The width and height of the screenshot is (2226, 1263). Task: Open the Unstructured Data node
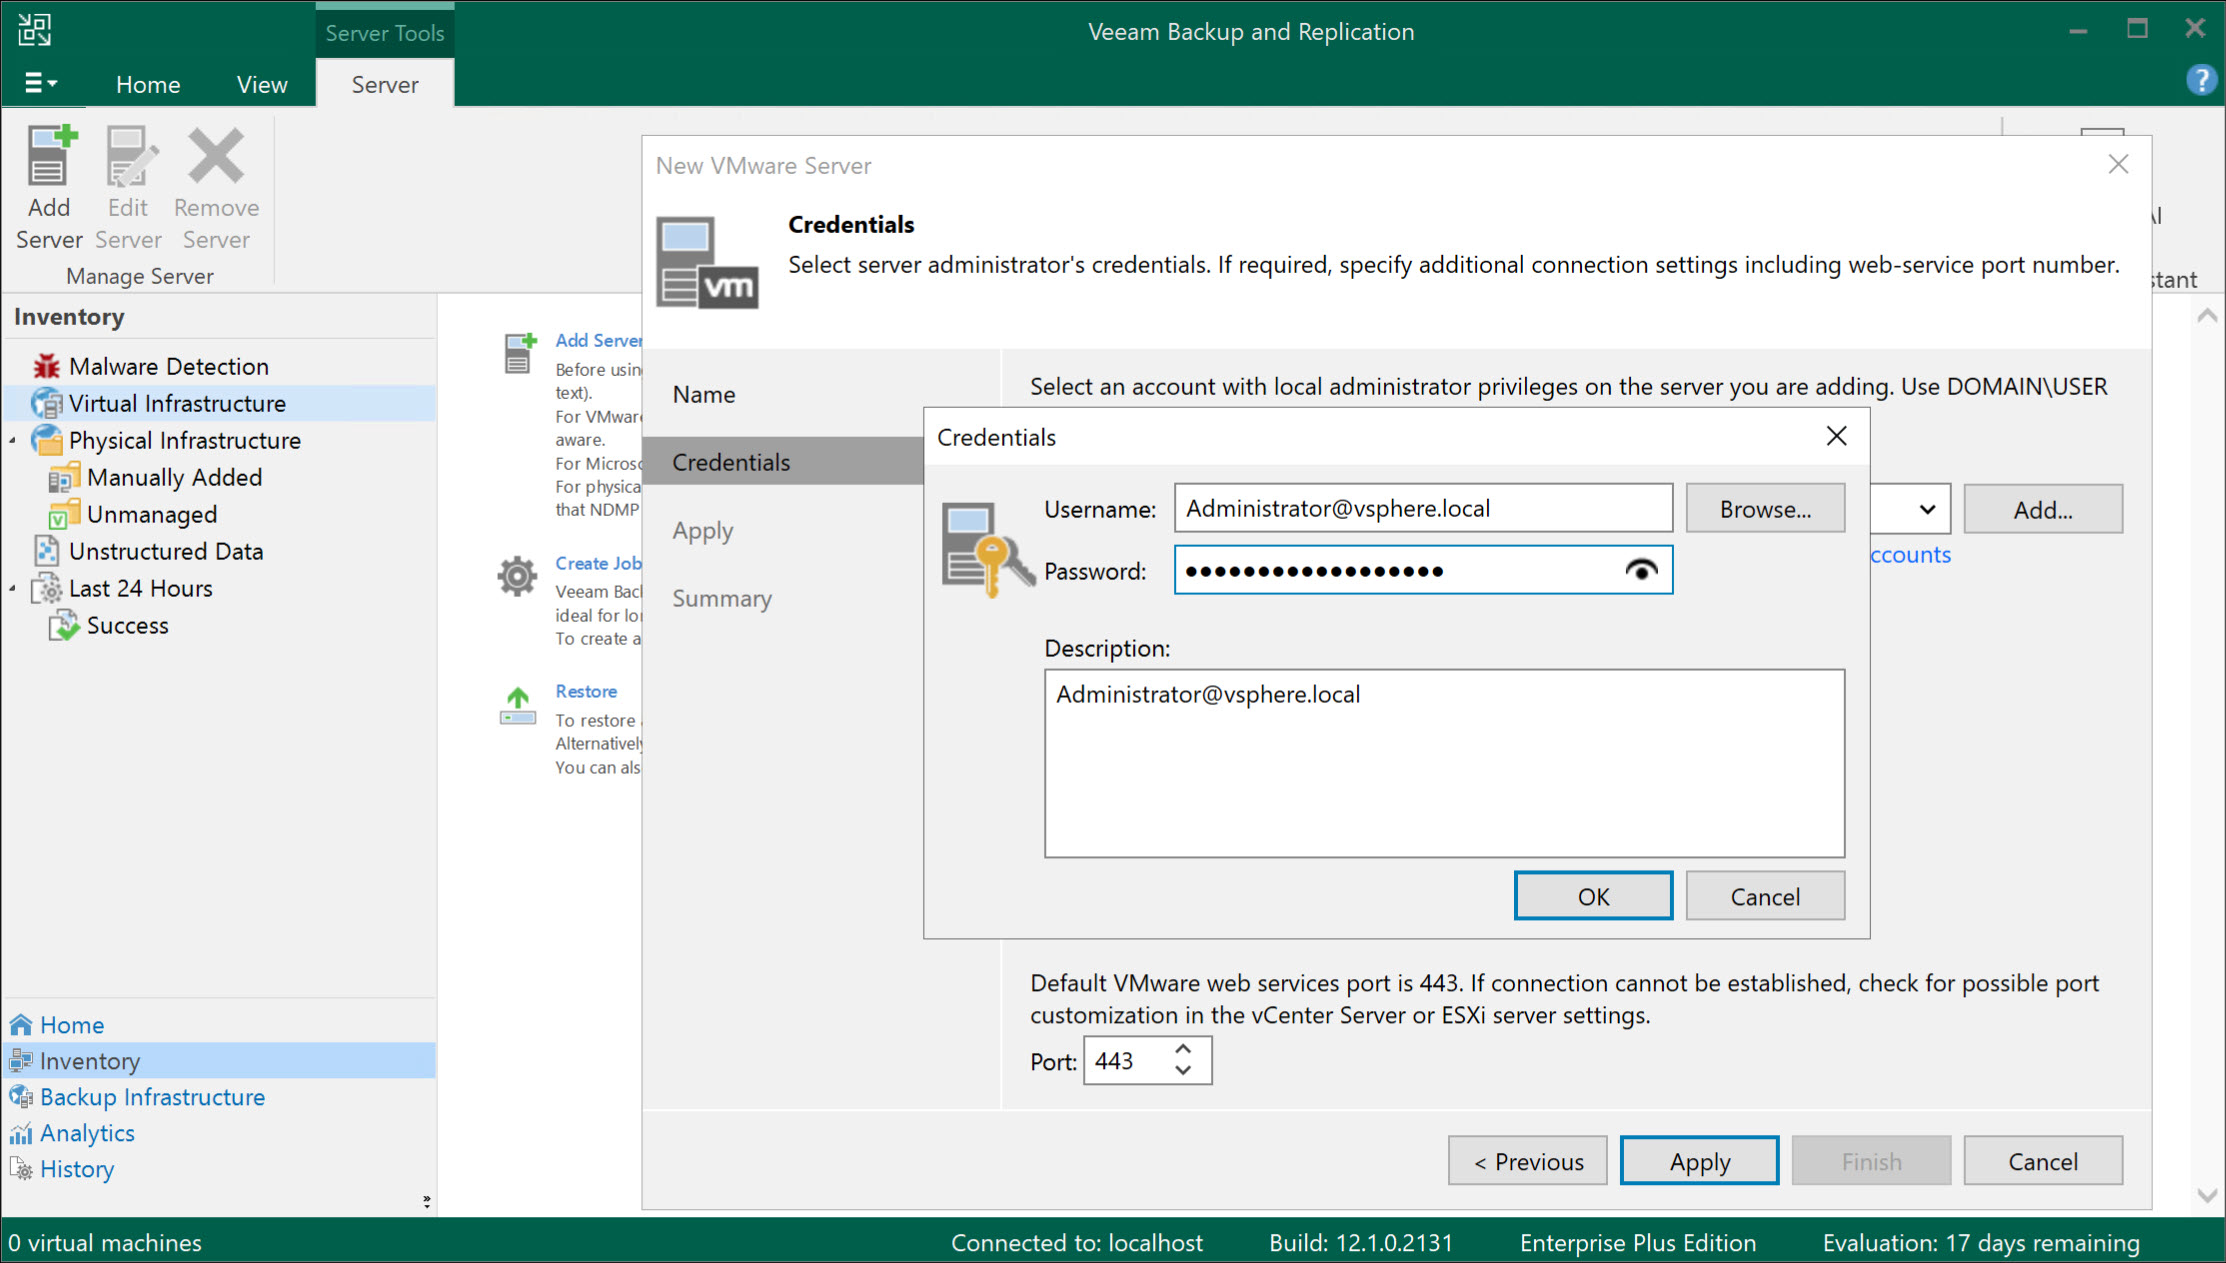[x=165, y=551]
